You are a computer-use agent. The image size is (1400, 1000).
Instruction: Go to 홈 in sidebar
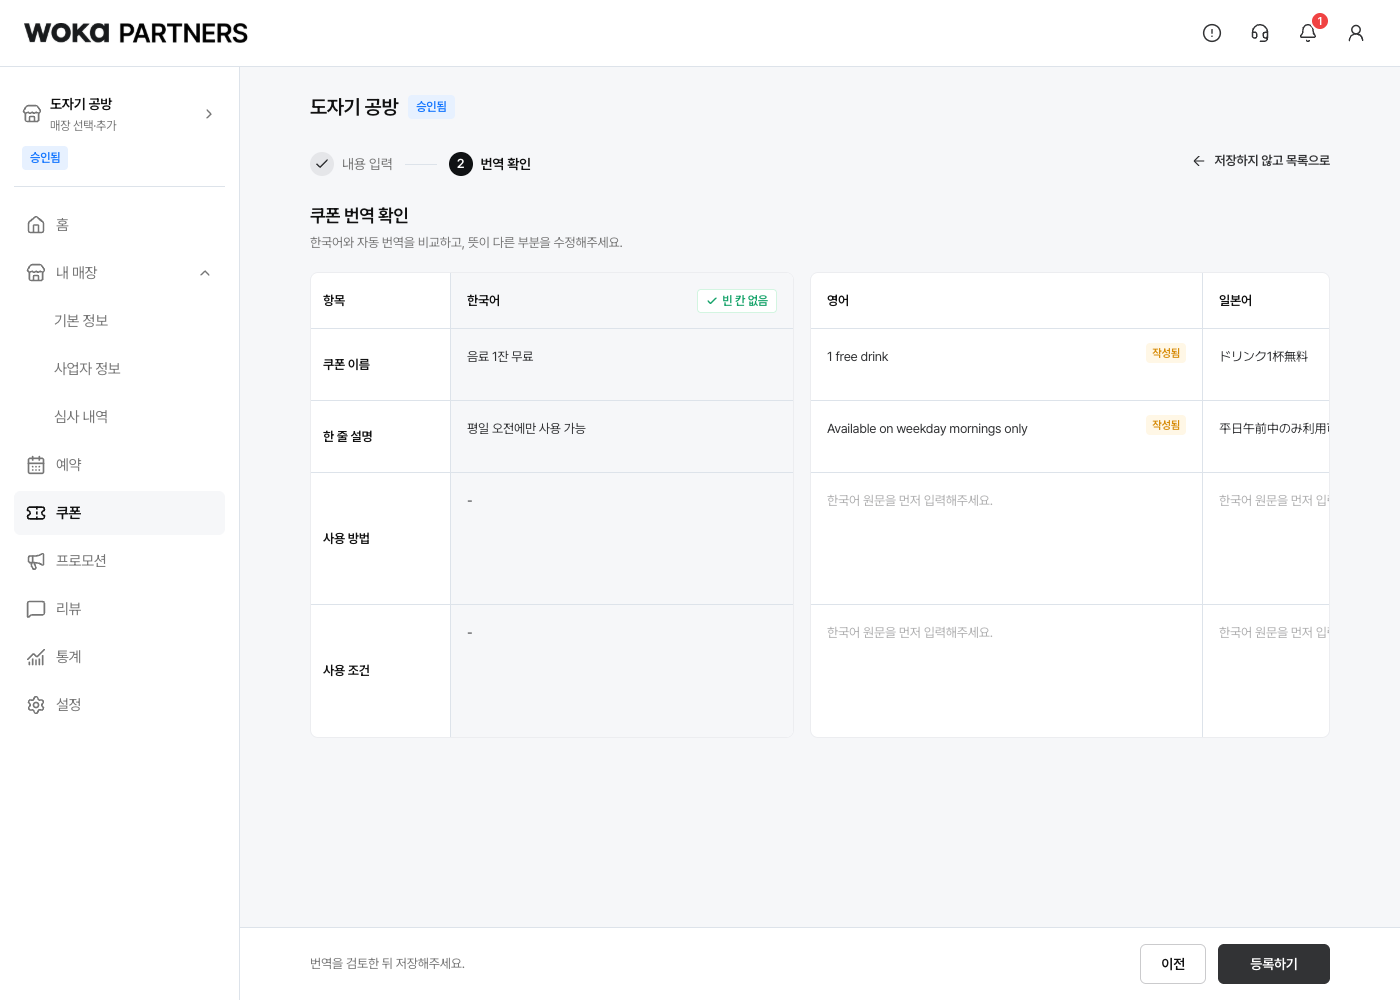(119, 225)
